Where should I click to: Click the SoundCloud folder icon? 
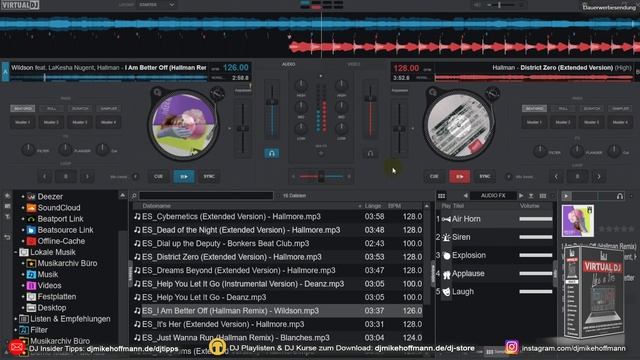[31, 208]
